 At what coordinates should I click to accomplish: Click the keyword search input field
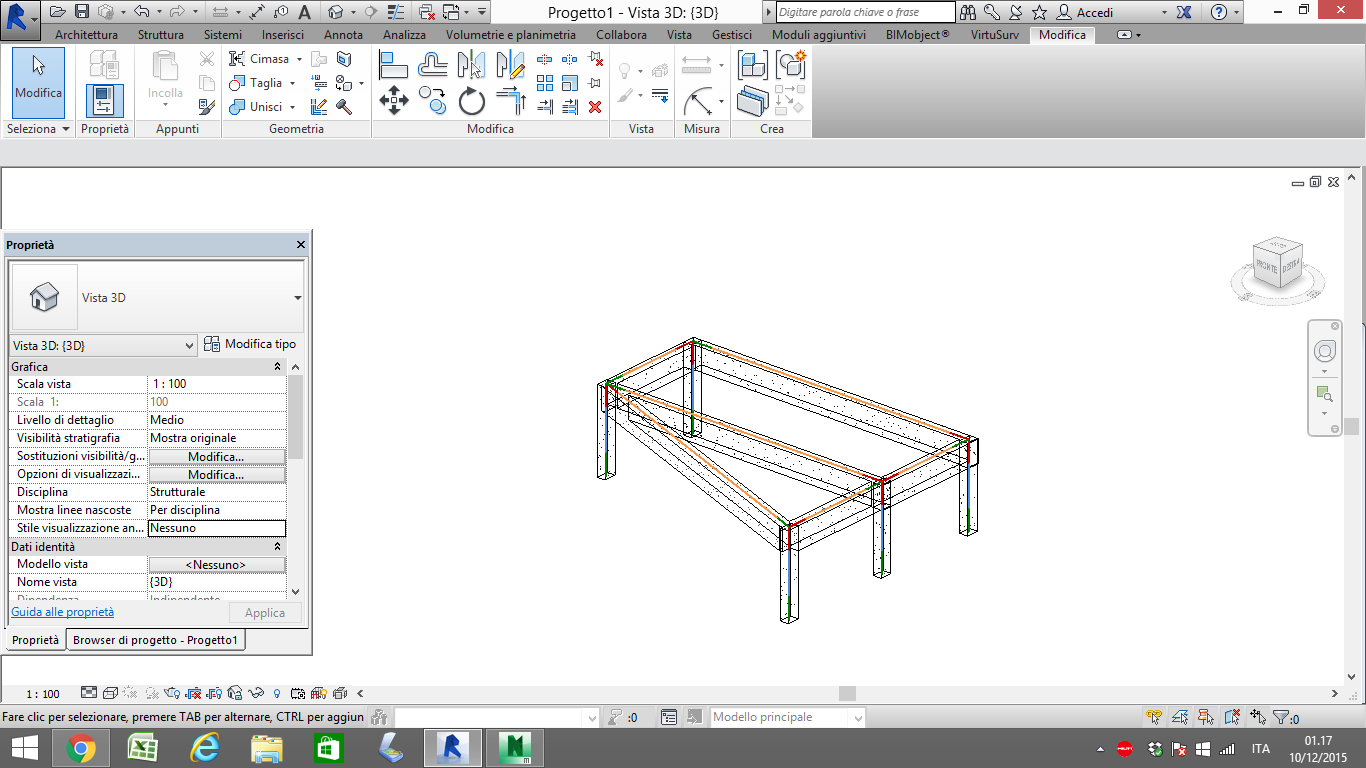[x=865, y=12]
